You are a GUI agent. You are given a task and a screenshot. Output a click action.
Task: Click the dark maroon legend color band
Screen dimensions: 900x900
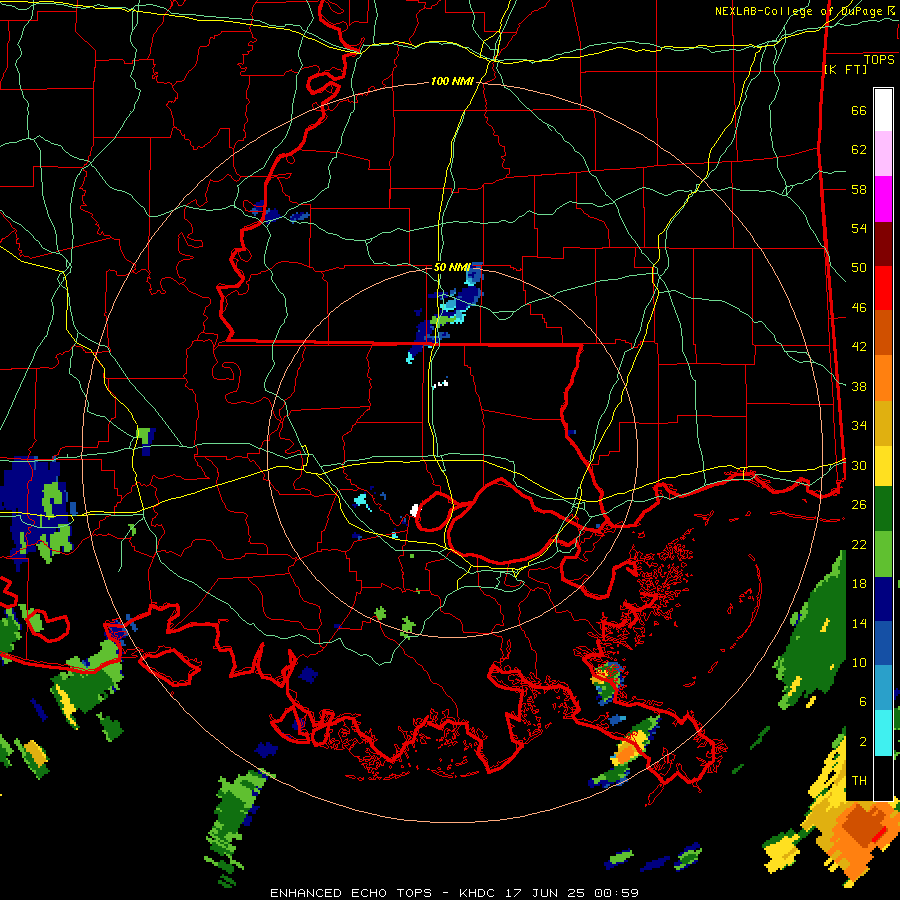click(x=883, y=243)
